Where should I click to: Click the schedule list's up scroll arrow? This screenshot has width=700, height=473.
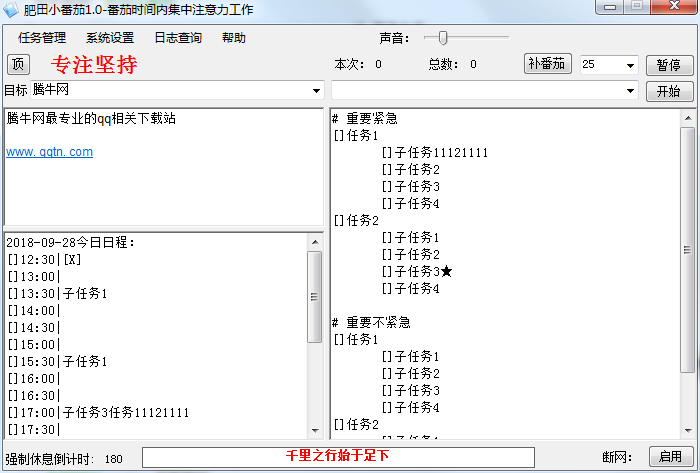coord(315,242)
